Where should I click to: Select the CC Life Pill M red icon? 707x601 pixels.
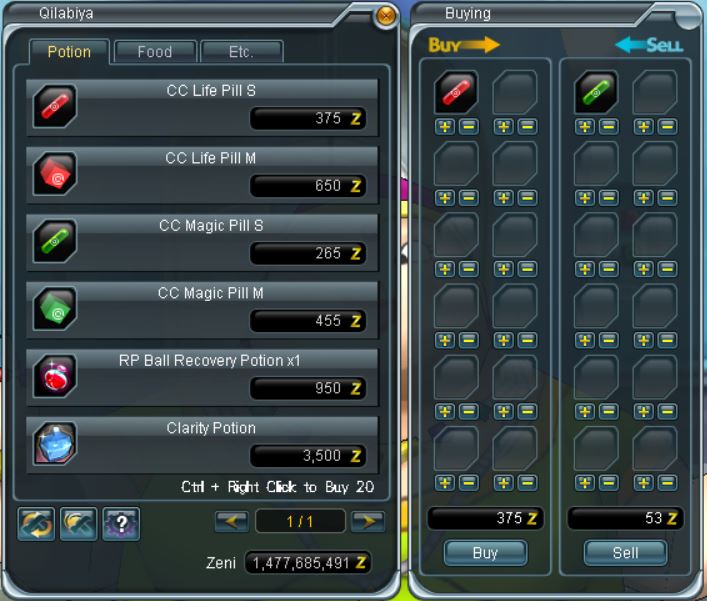click(55, 174)
